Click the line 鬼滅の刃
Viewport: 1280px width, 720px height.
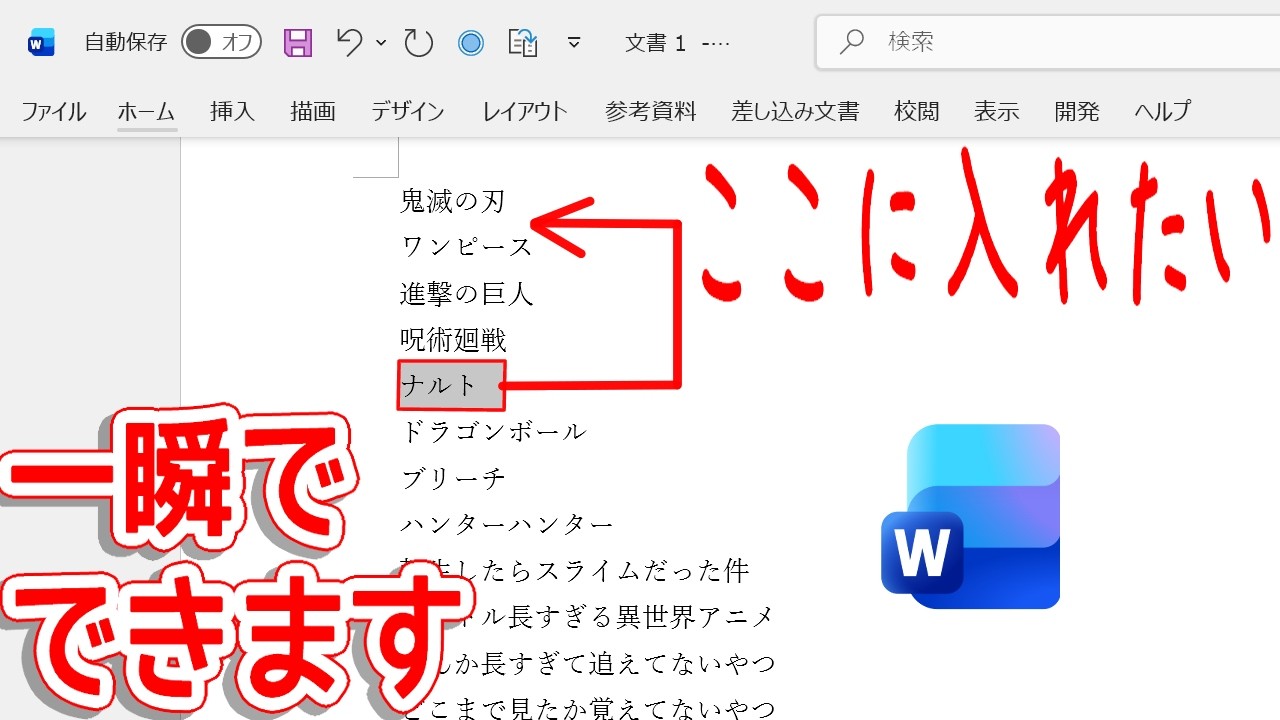click(x=453, y=202)
